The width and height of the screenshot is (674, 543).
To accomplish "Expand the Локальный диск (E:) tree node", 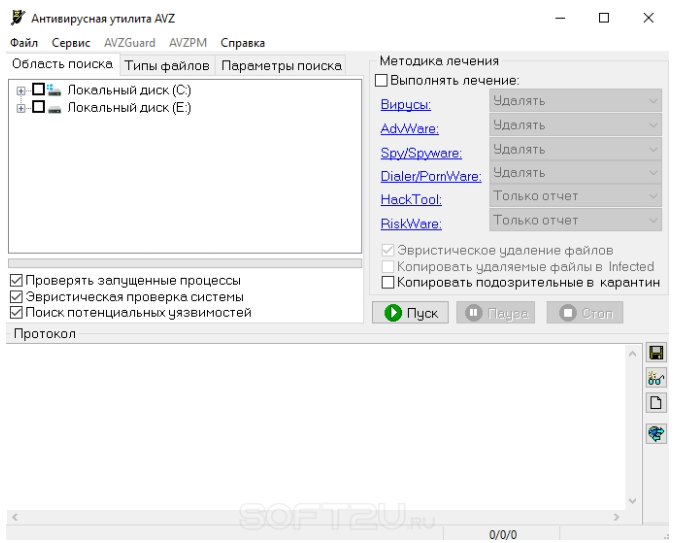I will (21, 108).
